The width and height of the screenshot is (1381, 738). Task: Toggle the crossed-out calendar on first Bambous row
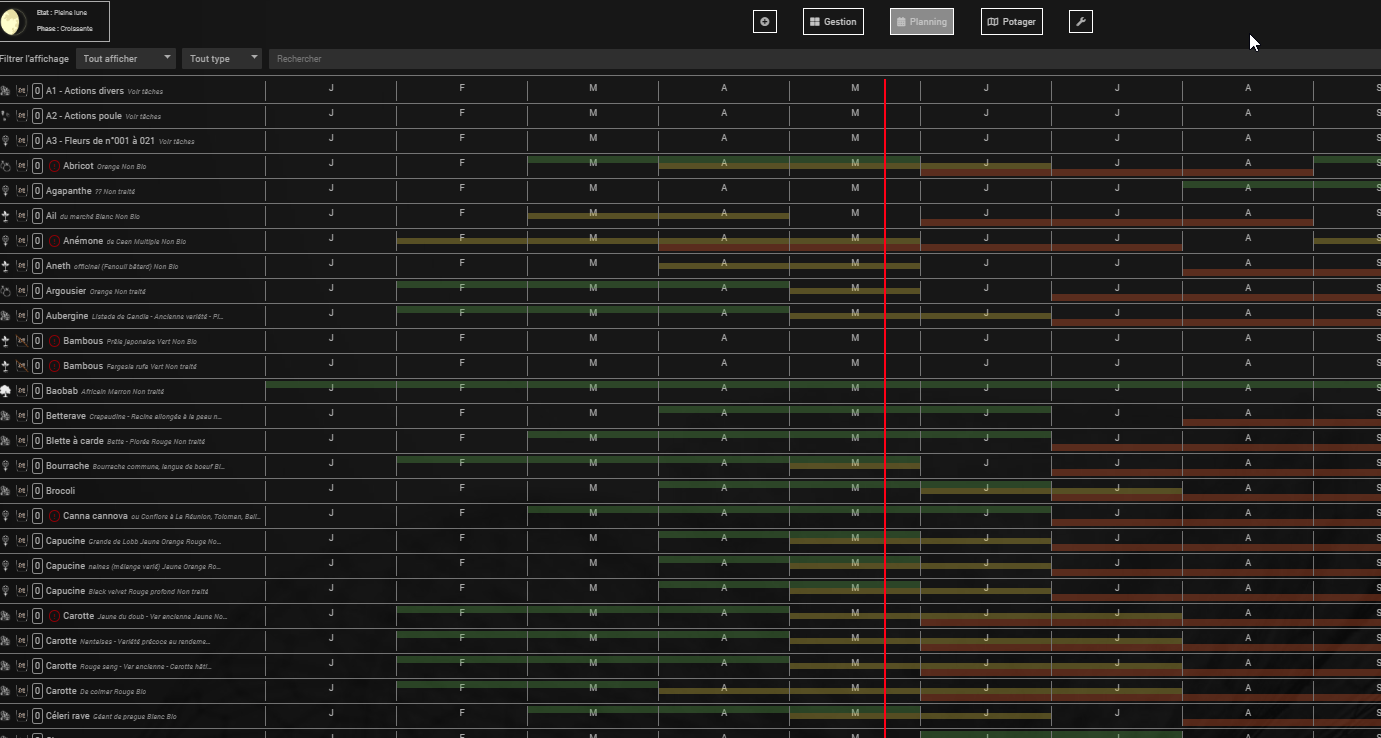tap(21, 341)
